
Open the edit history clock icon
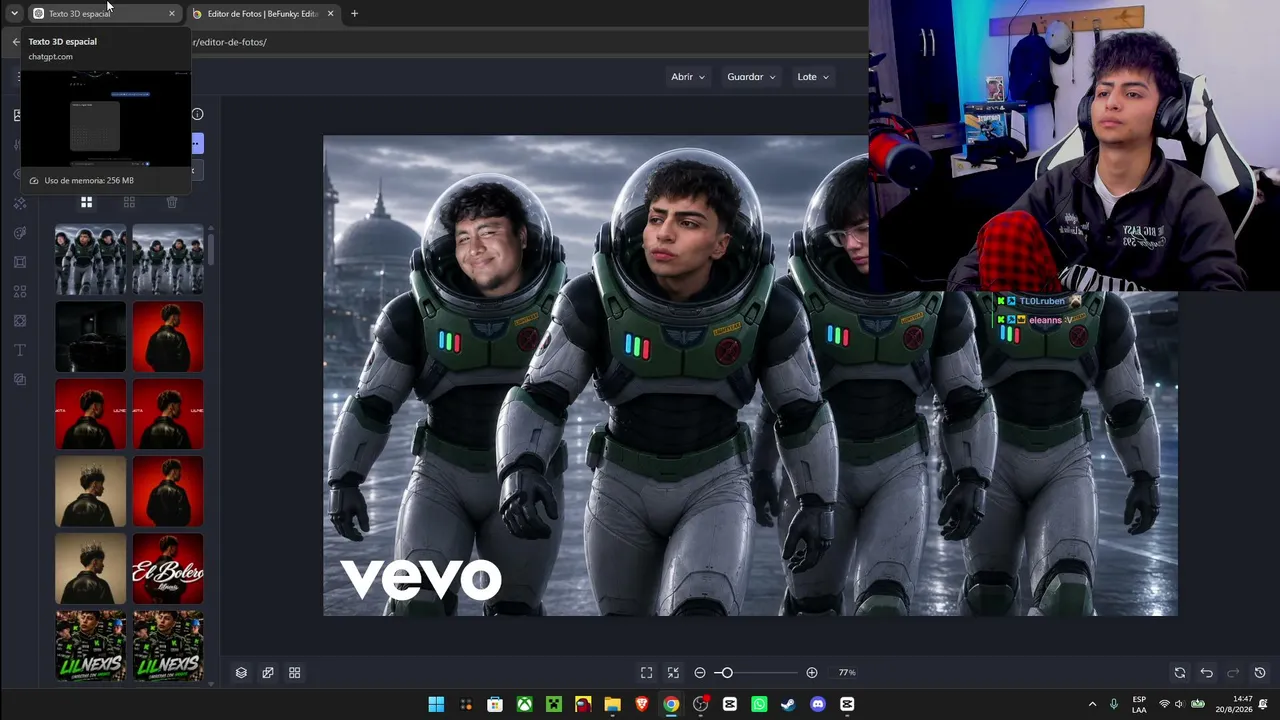click(1260, 673)
